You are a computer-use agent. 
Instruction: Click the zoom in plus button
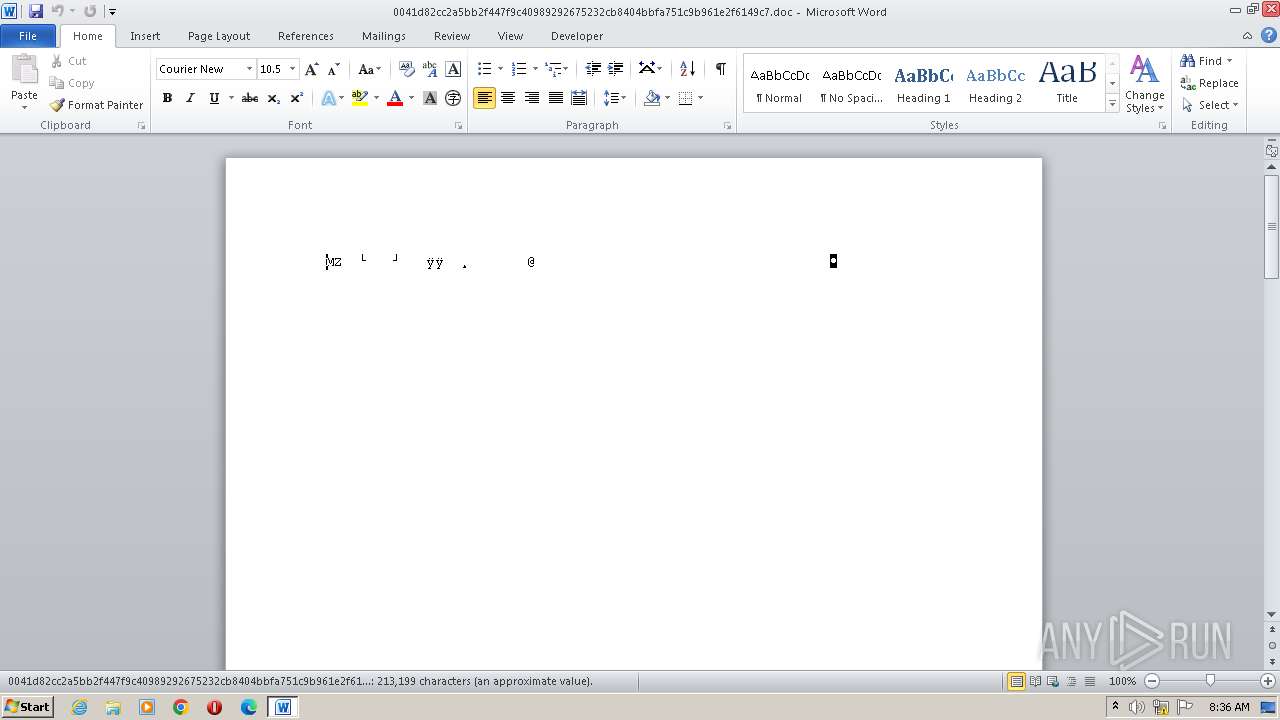tap(1267, 681)
